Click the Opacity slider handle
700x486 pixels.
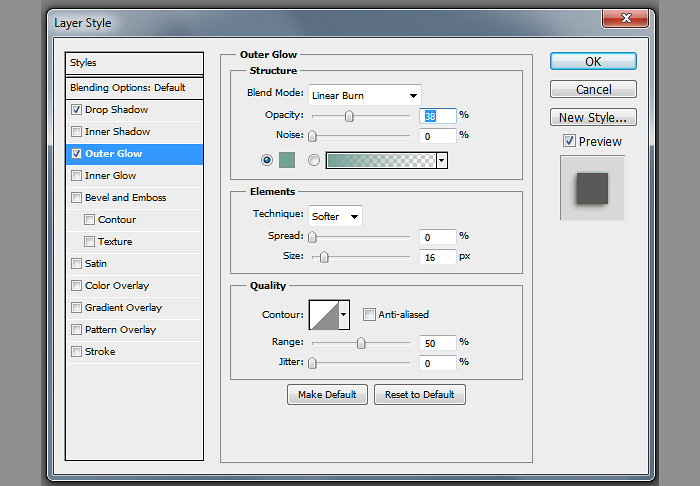click(x=349, y=116)
